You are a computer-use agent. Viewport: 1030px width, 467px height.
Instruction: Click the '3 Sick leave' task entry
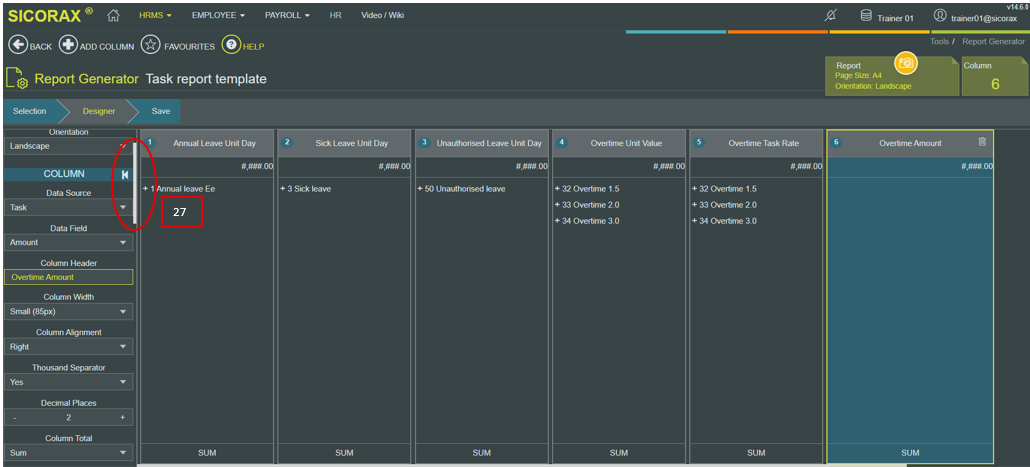pyautogui.click(x=305, y=189)
